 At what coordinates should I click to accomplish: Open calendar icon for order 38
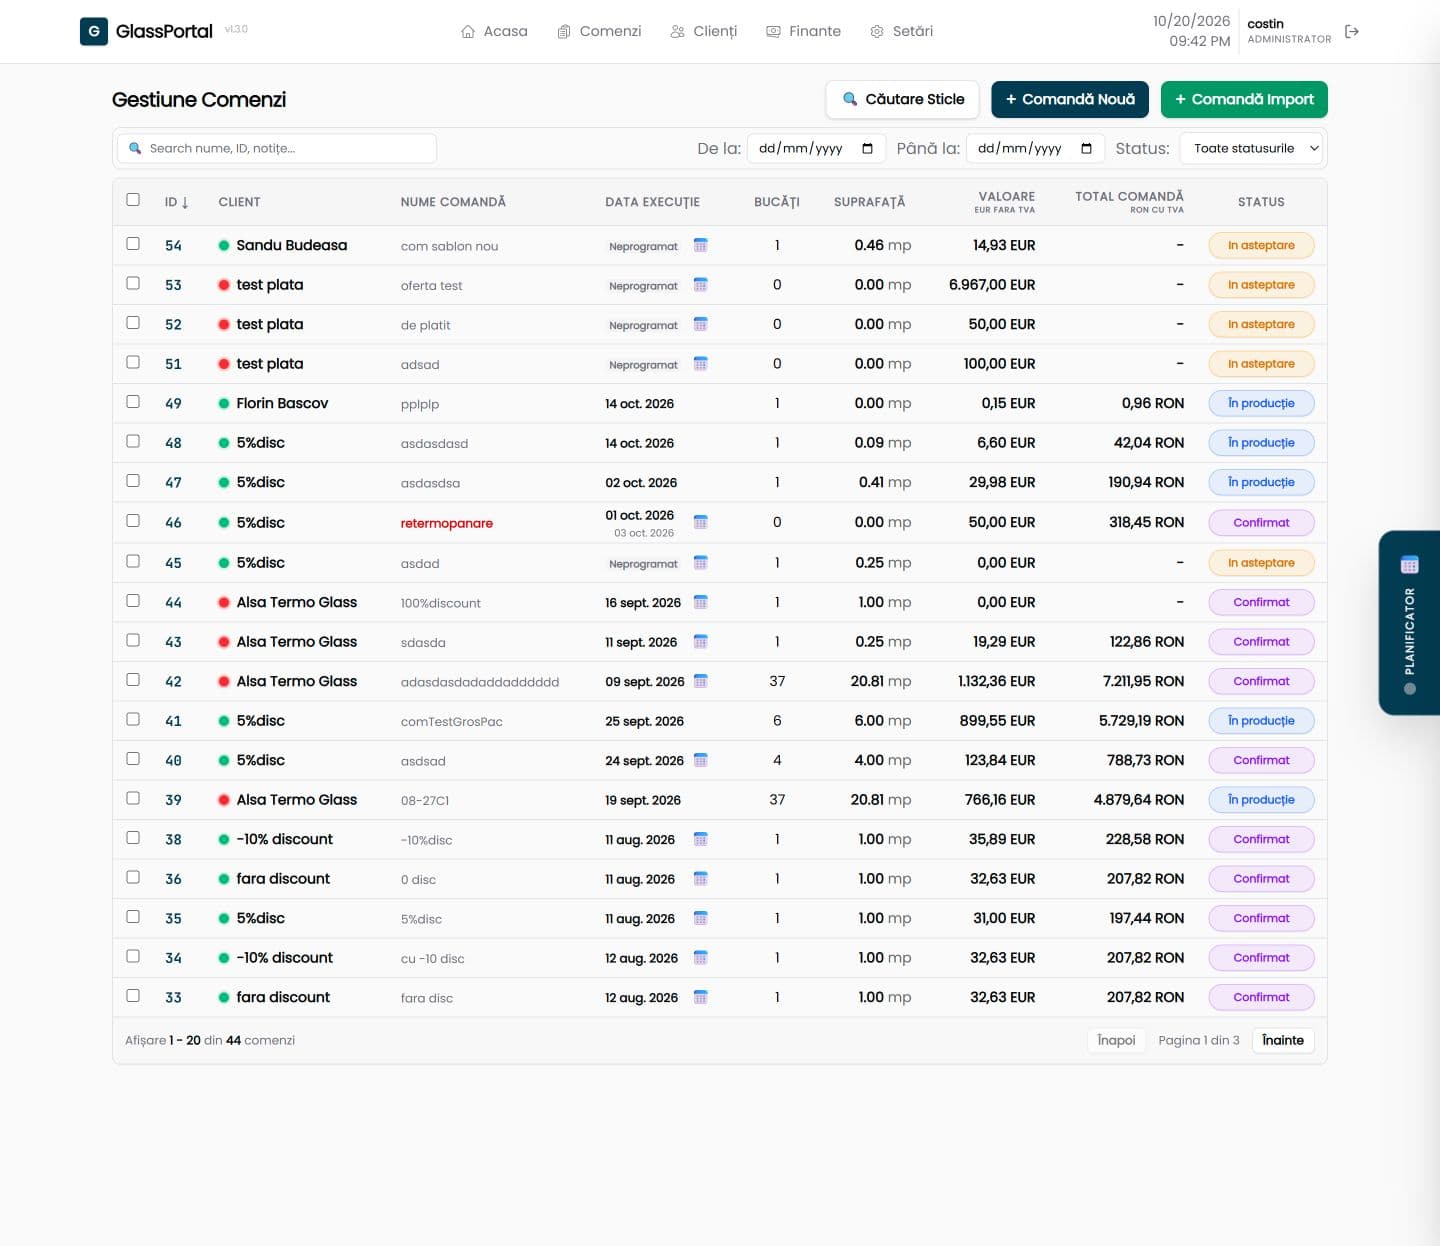700,839
